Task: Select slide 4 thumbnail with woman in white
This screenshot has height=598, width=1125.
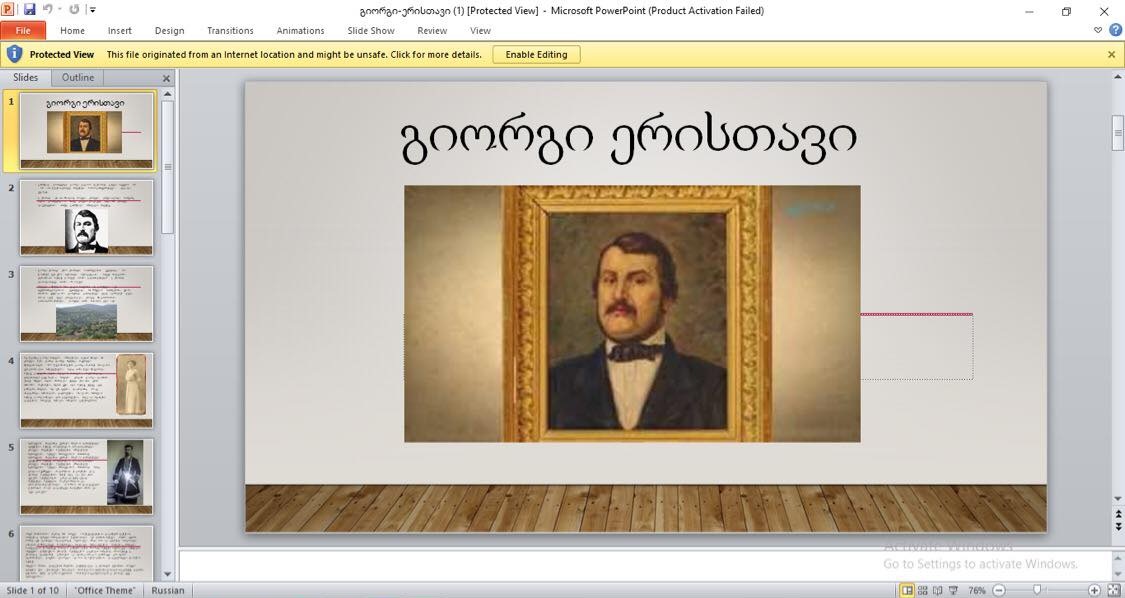Action: pyautogui.click(x=86, y=390)
